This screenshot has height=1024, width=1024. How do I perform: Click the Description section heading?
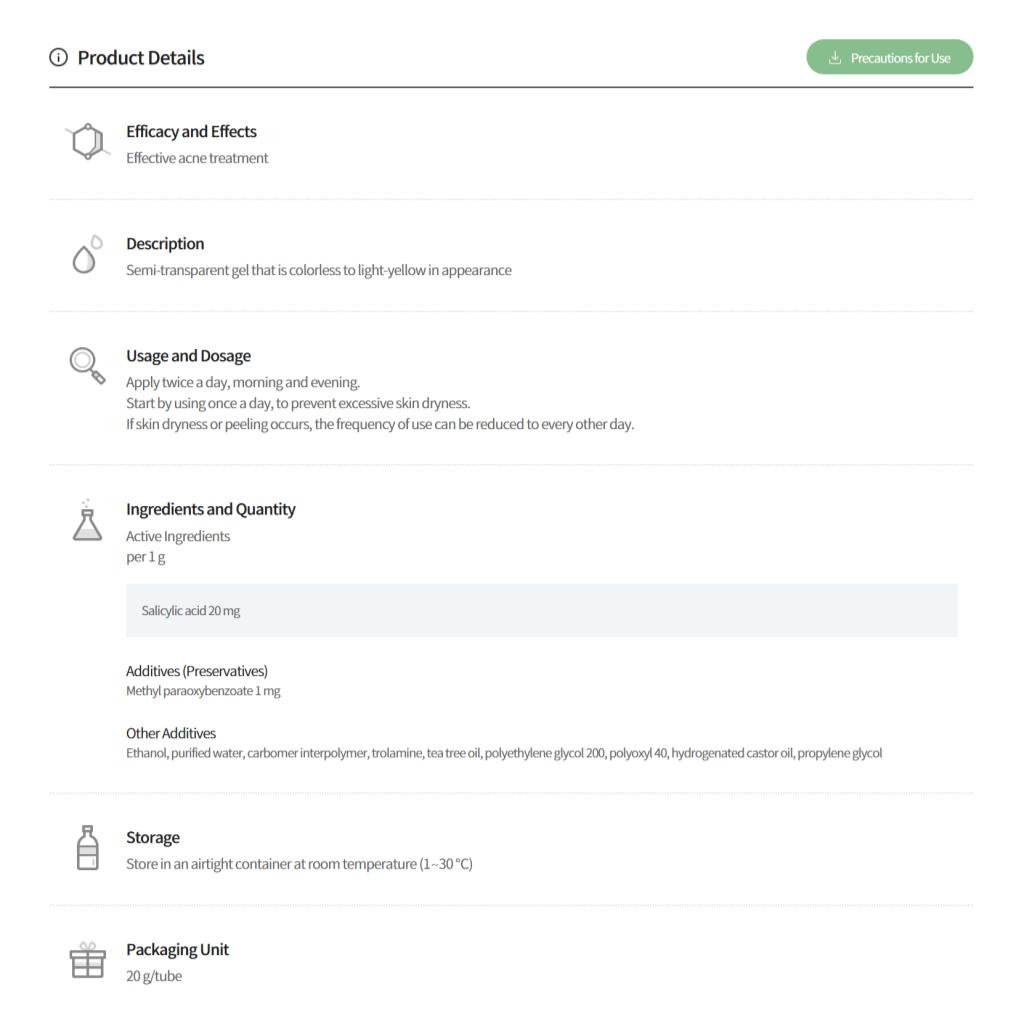165,244
